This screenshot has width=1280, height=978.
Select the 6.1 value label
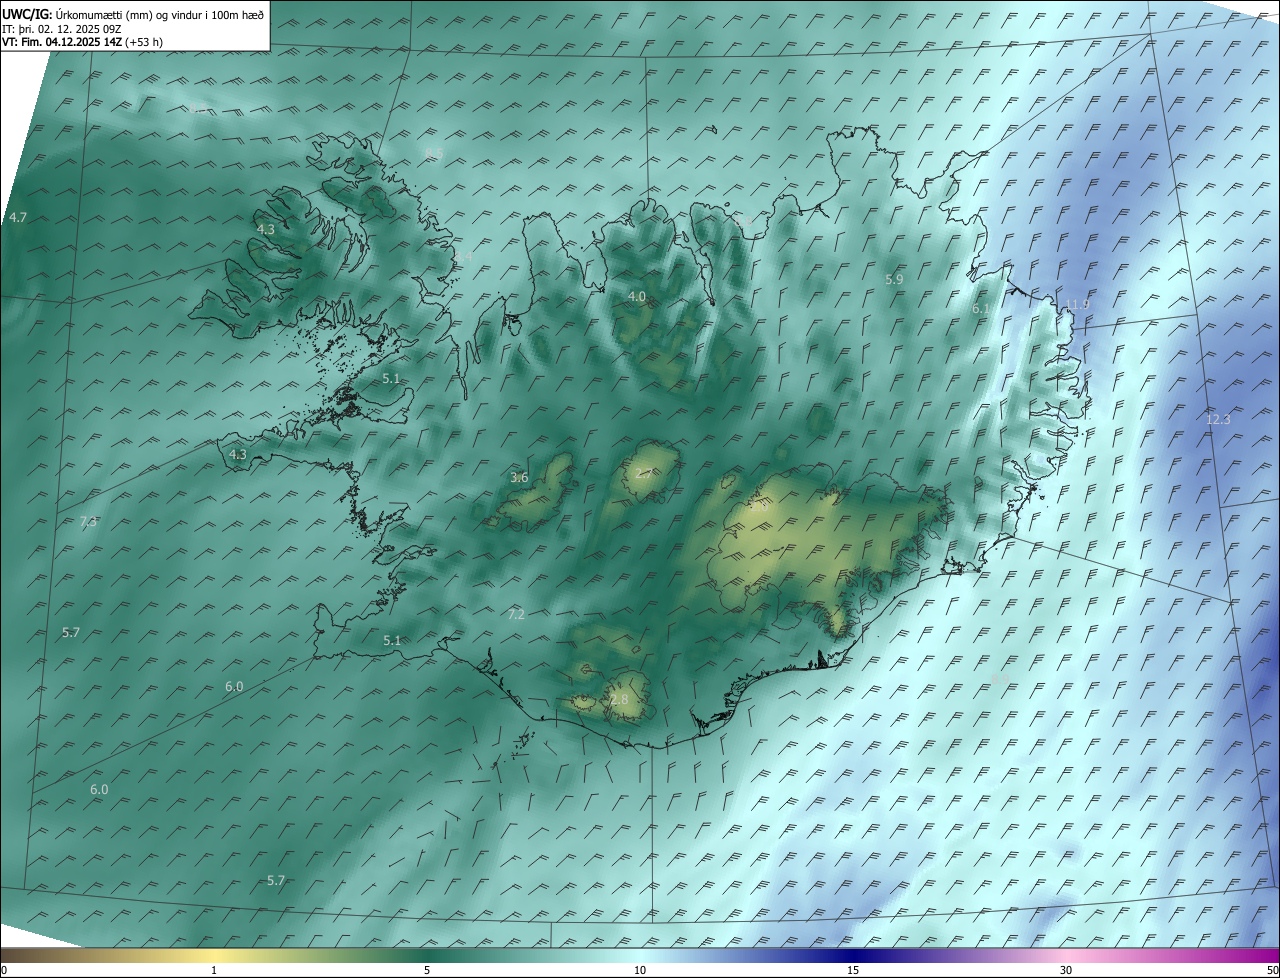981,309
